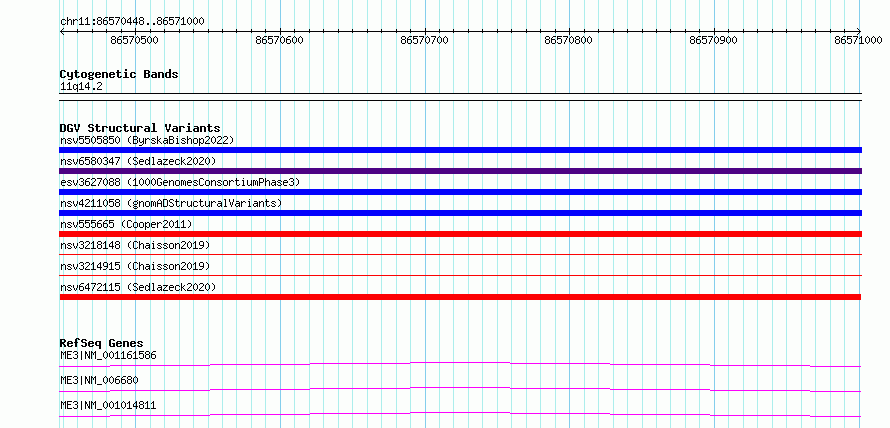Image resolution: width=890 pixels, height=428 pixels.
Task: Click ruler position label 86570500
Action: (x=135, y=40)
